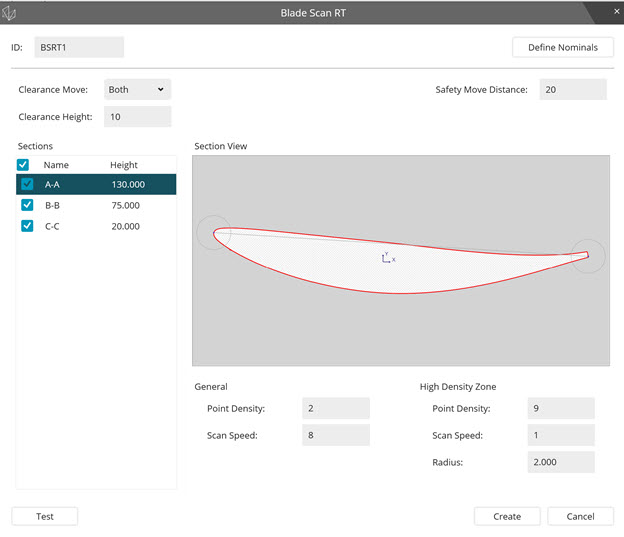This screenshot has height=537, width=624.
Task: Focus the Clearance Height field
Action: point(136,117)
